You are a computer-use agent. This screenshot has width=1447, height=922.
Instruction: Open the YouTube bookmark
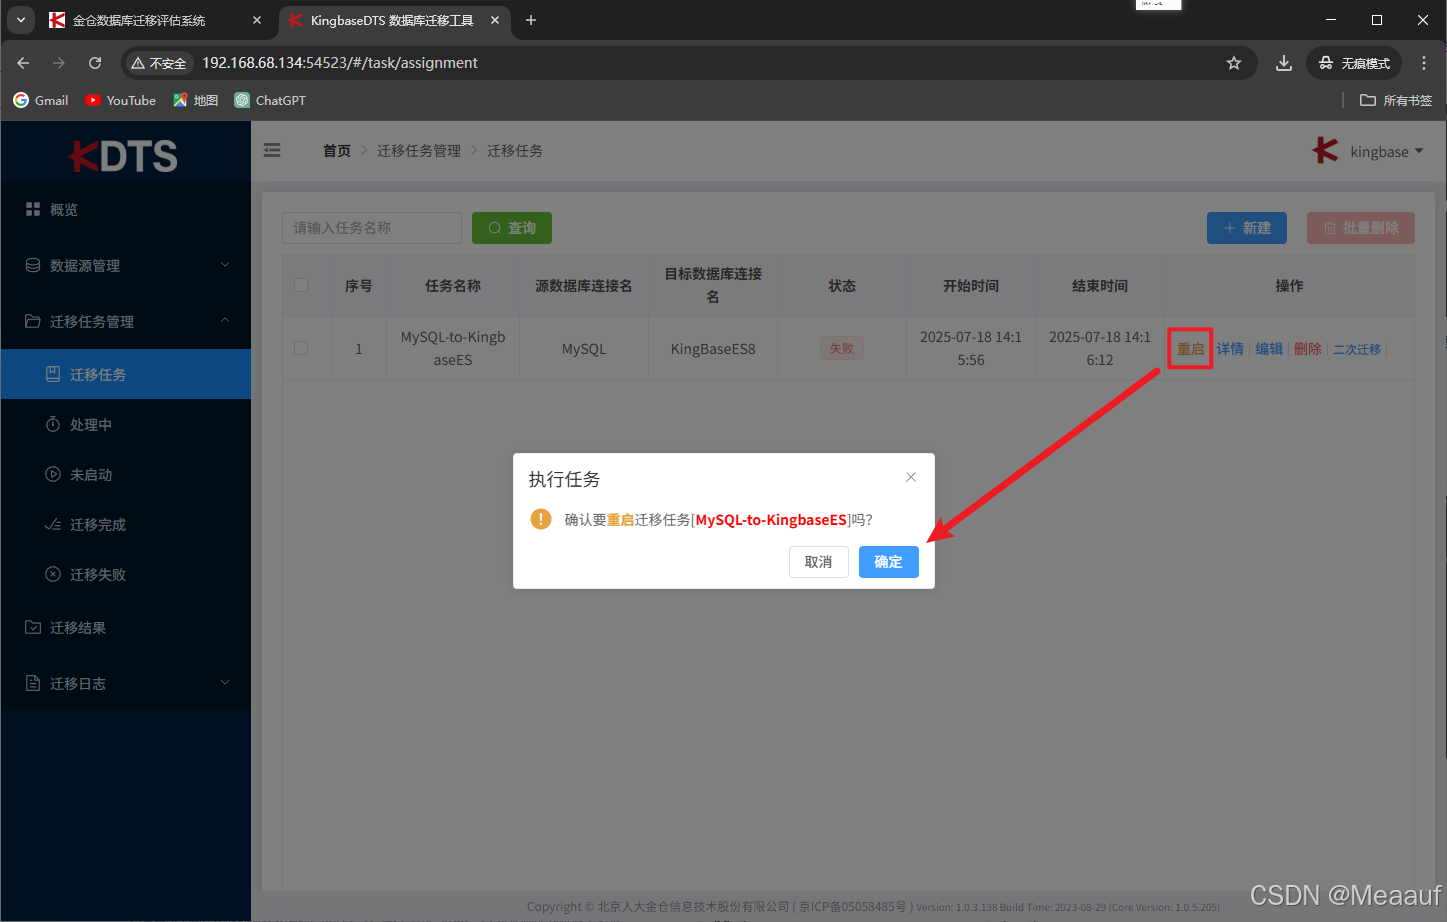pos(121,100)
